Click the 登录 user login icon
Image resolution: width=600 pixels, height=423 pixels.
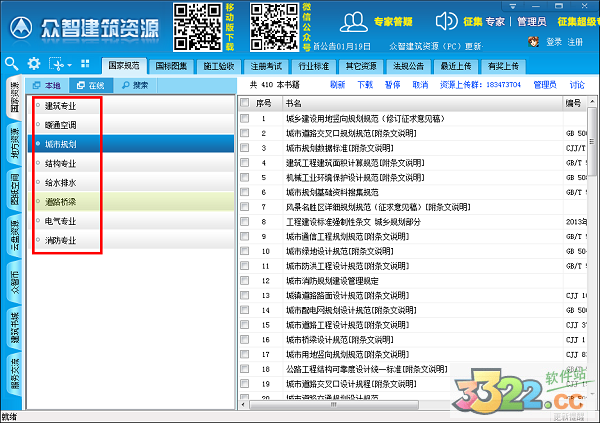point(534,42)
